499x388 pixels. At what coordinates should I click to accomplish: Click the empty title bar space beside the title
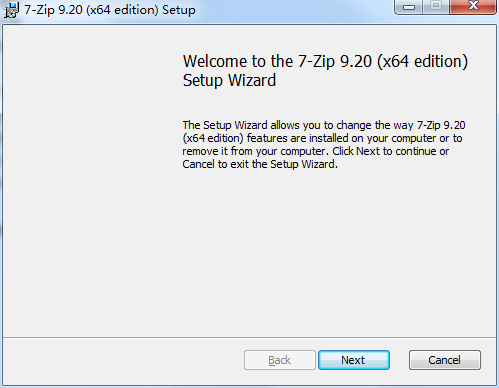pyautogui.click(x=293, y=10)
